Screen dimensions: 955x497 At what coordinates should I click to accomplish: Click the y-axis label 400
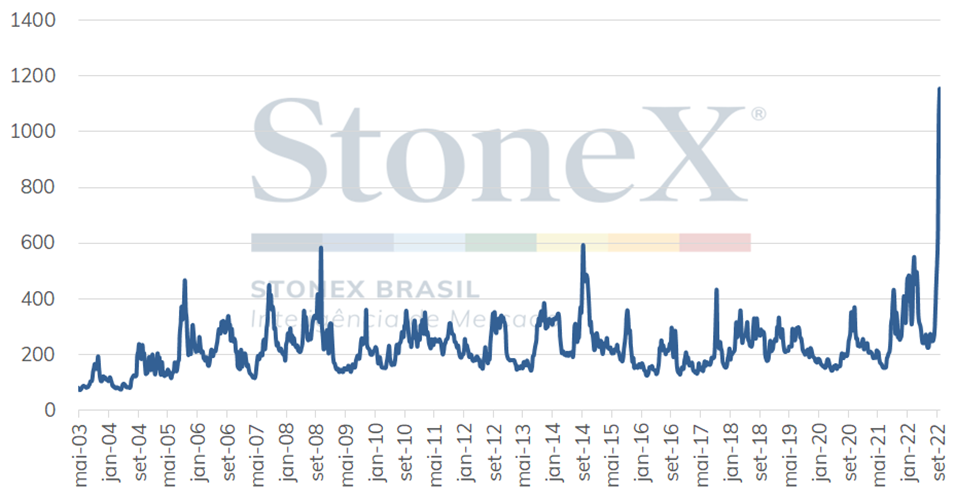[38, 298]
